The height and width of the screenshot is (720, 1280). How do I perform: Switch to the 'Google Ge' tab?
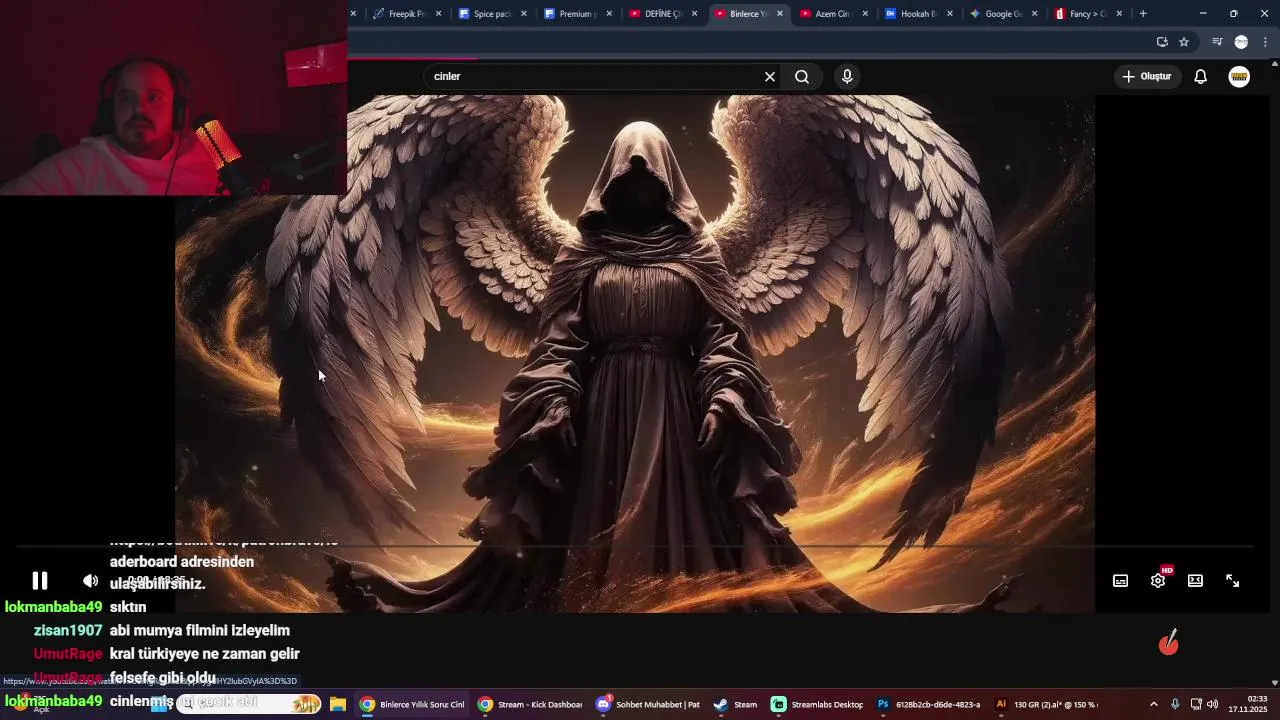[x=1003, y=14]
